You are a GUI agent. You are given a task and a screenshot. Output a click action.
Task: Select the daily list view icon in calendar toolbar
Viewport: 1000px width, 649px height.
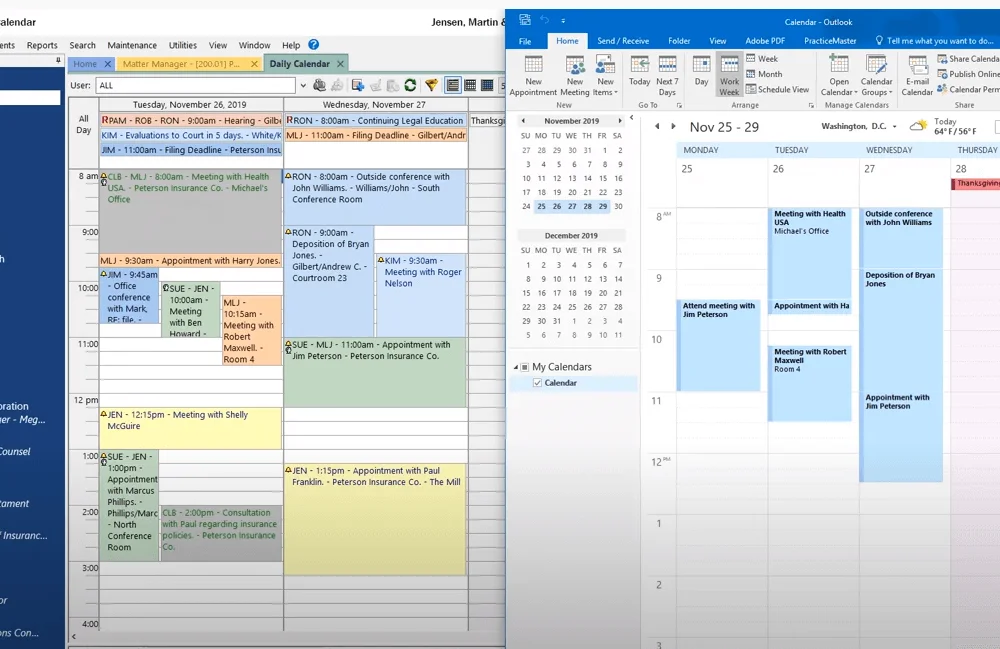(453, 85)
